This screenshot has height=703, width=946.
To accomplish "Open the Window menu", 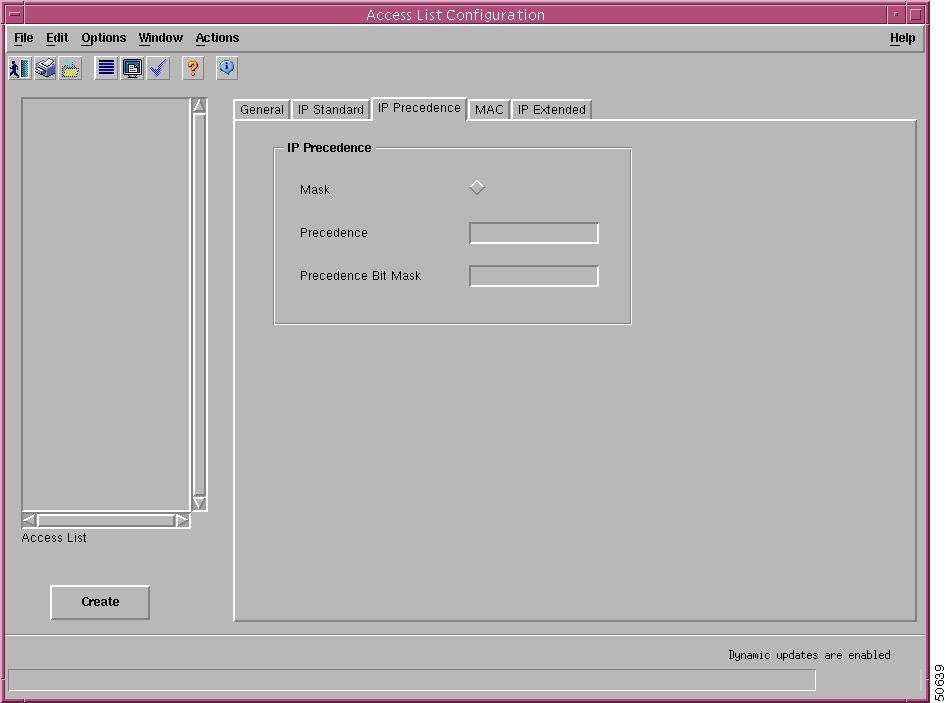I will point(160,38).
